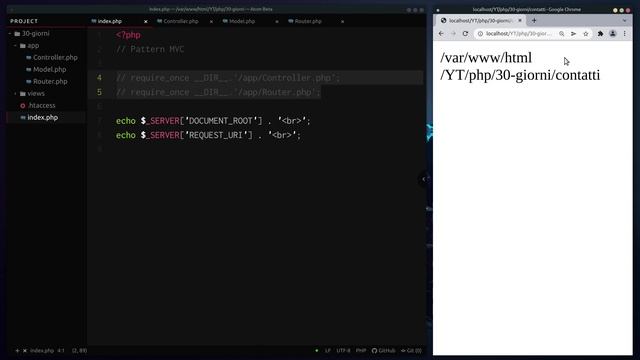Switch to index.php editor tab
Viewport: 640px width, 360px height.
110,21
